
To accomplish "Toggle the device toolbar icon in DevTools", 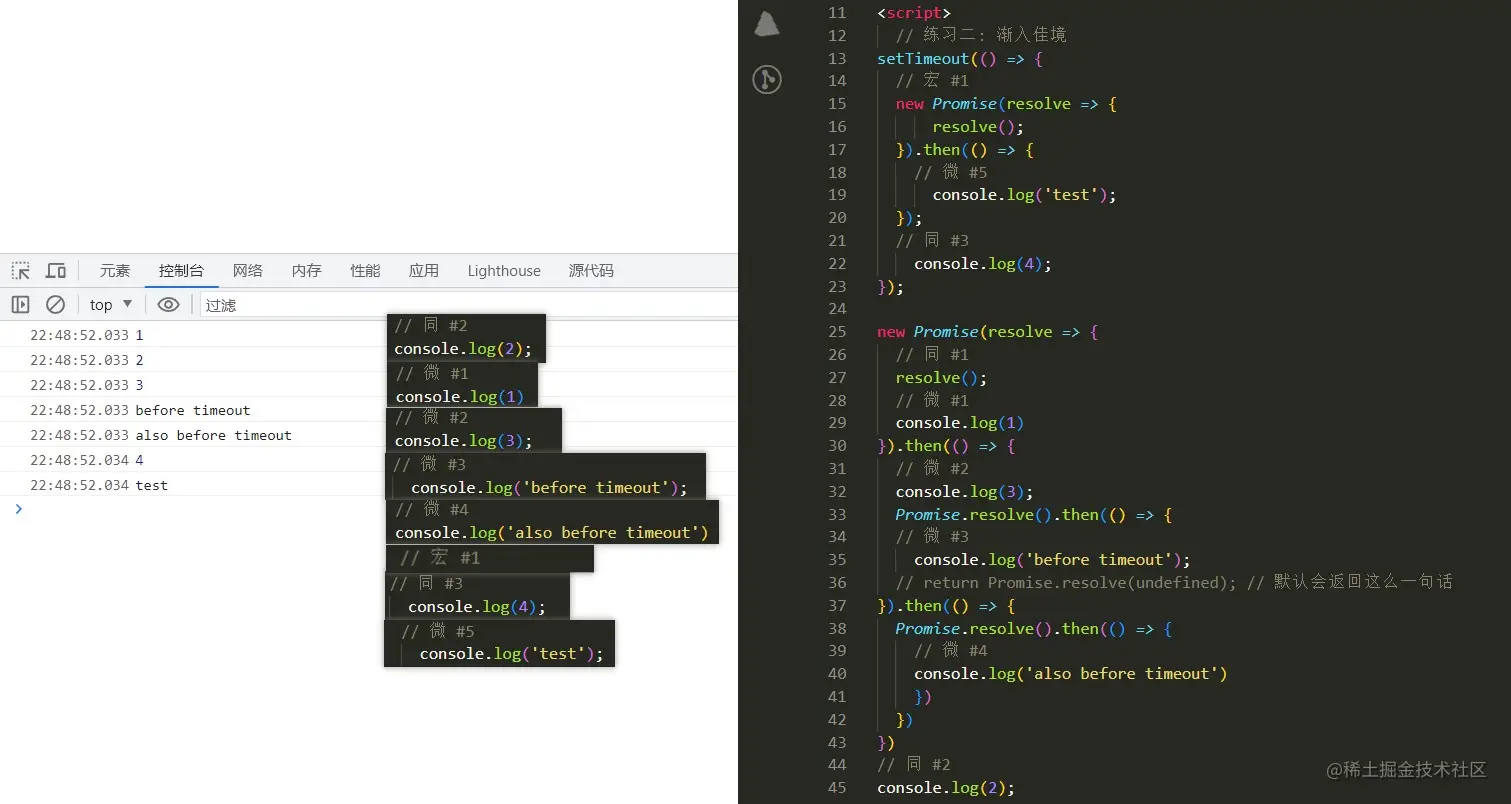I will click(56, 271).
